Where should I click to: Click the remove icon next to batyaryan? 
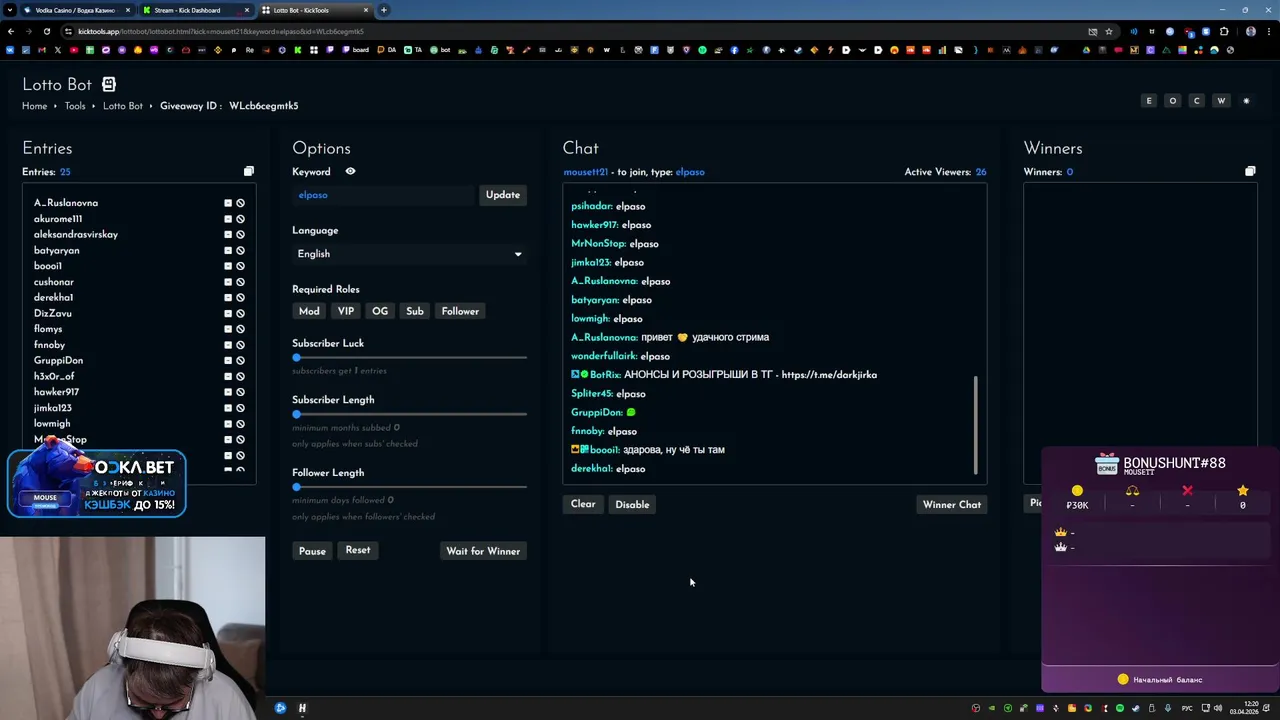click(228, 250)
